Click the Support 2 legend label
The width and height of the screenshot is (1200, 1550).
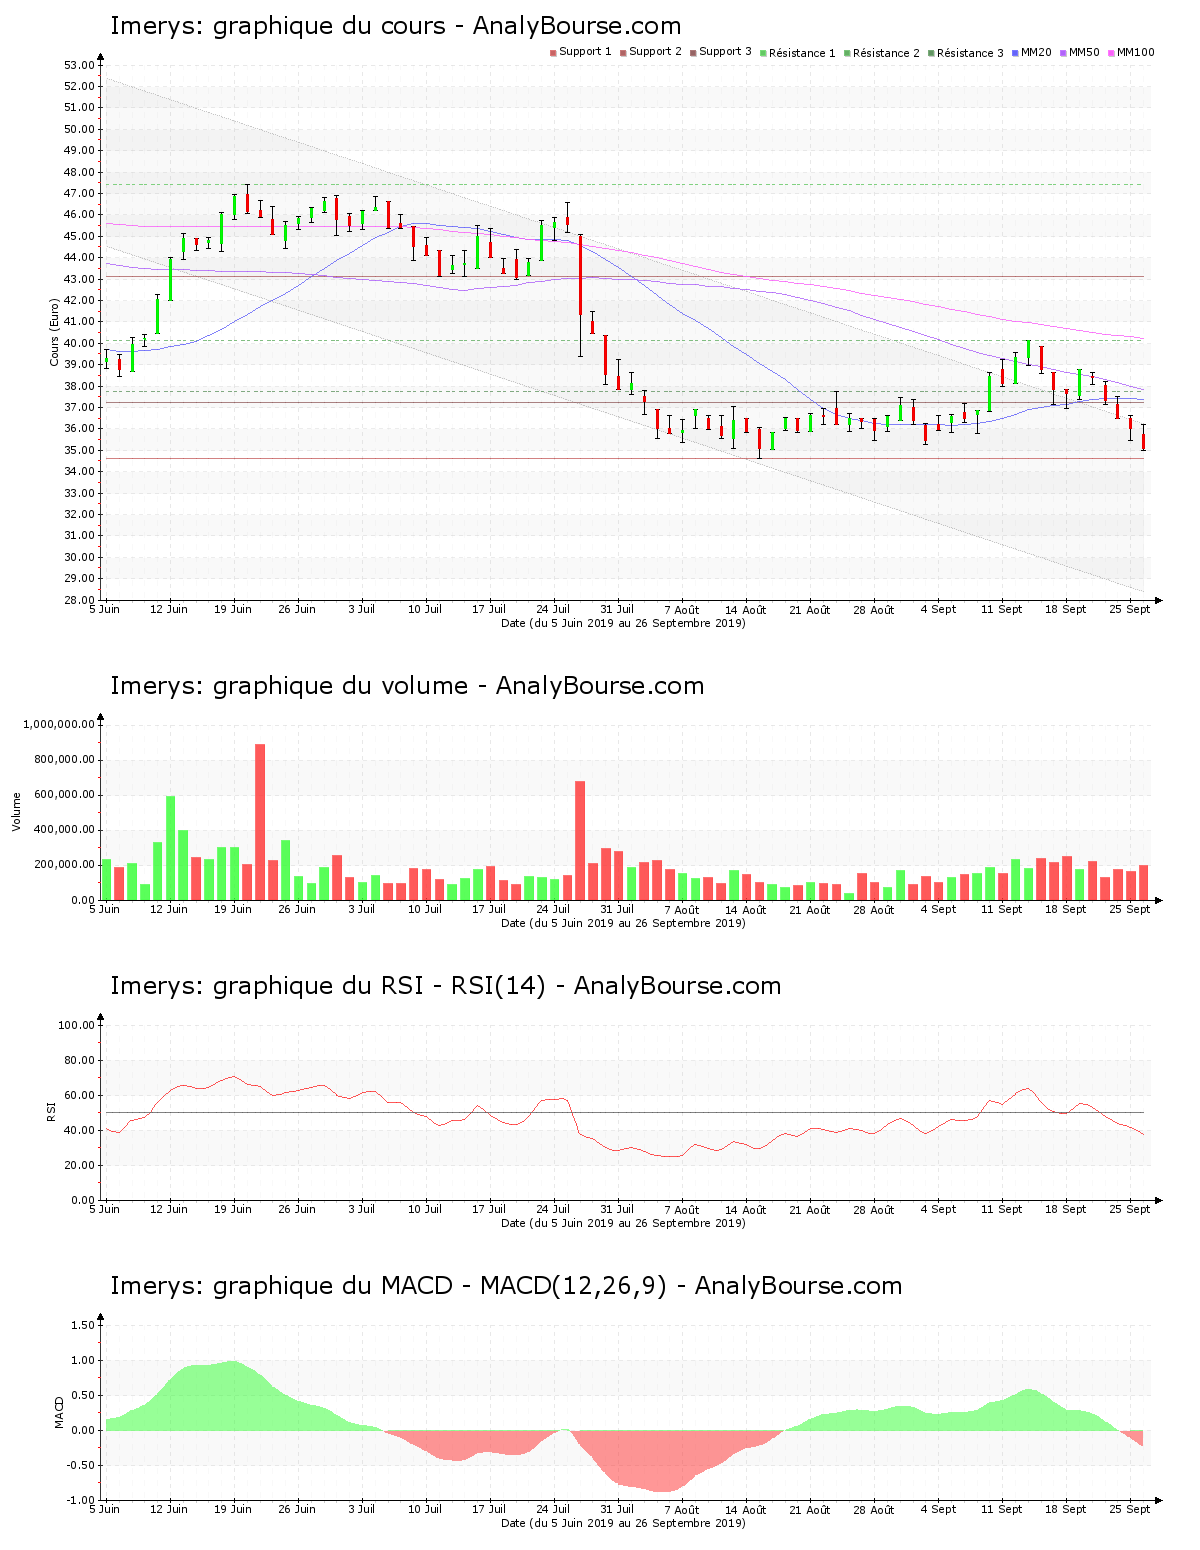point(655,52)
